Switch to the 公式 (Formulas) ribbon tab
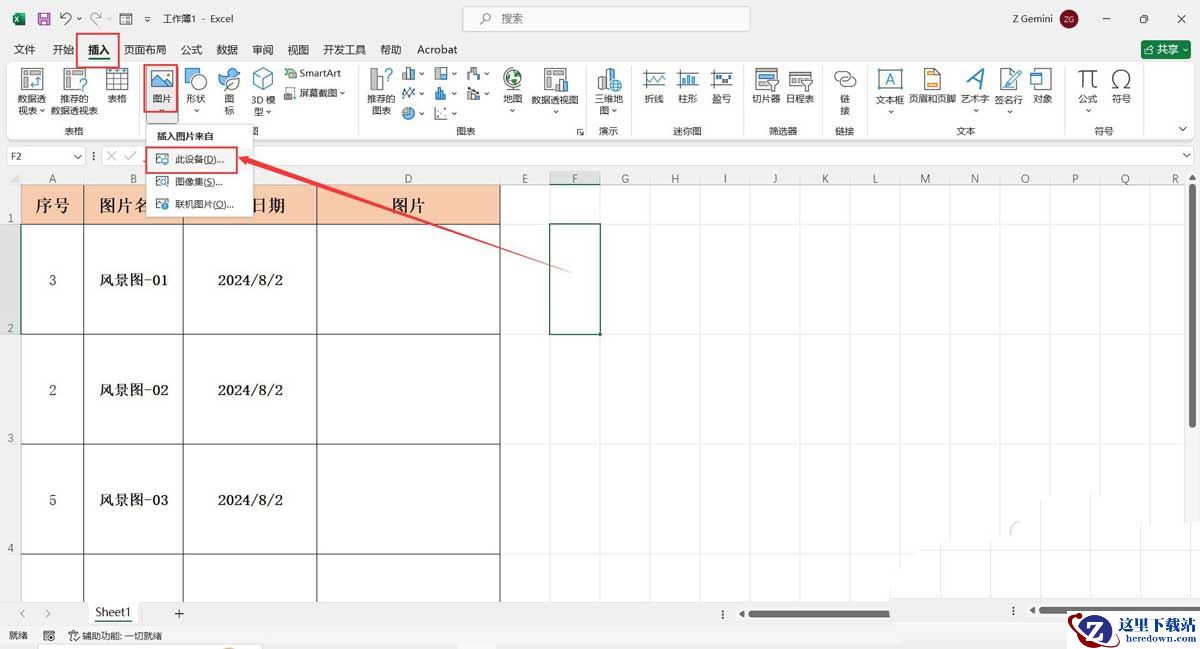The width and height of the screenshot is (1200, 649). tap(191, 49)
